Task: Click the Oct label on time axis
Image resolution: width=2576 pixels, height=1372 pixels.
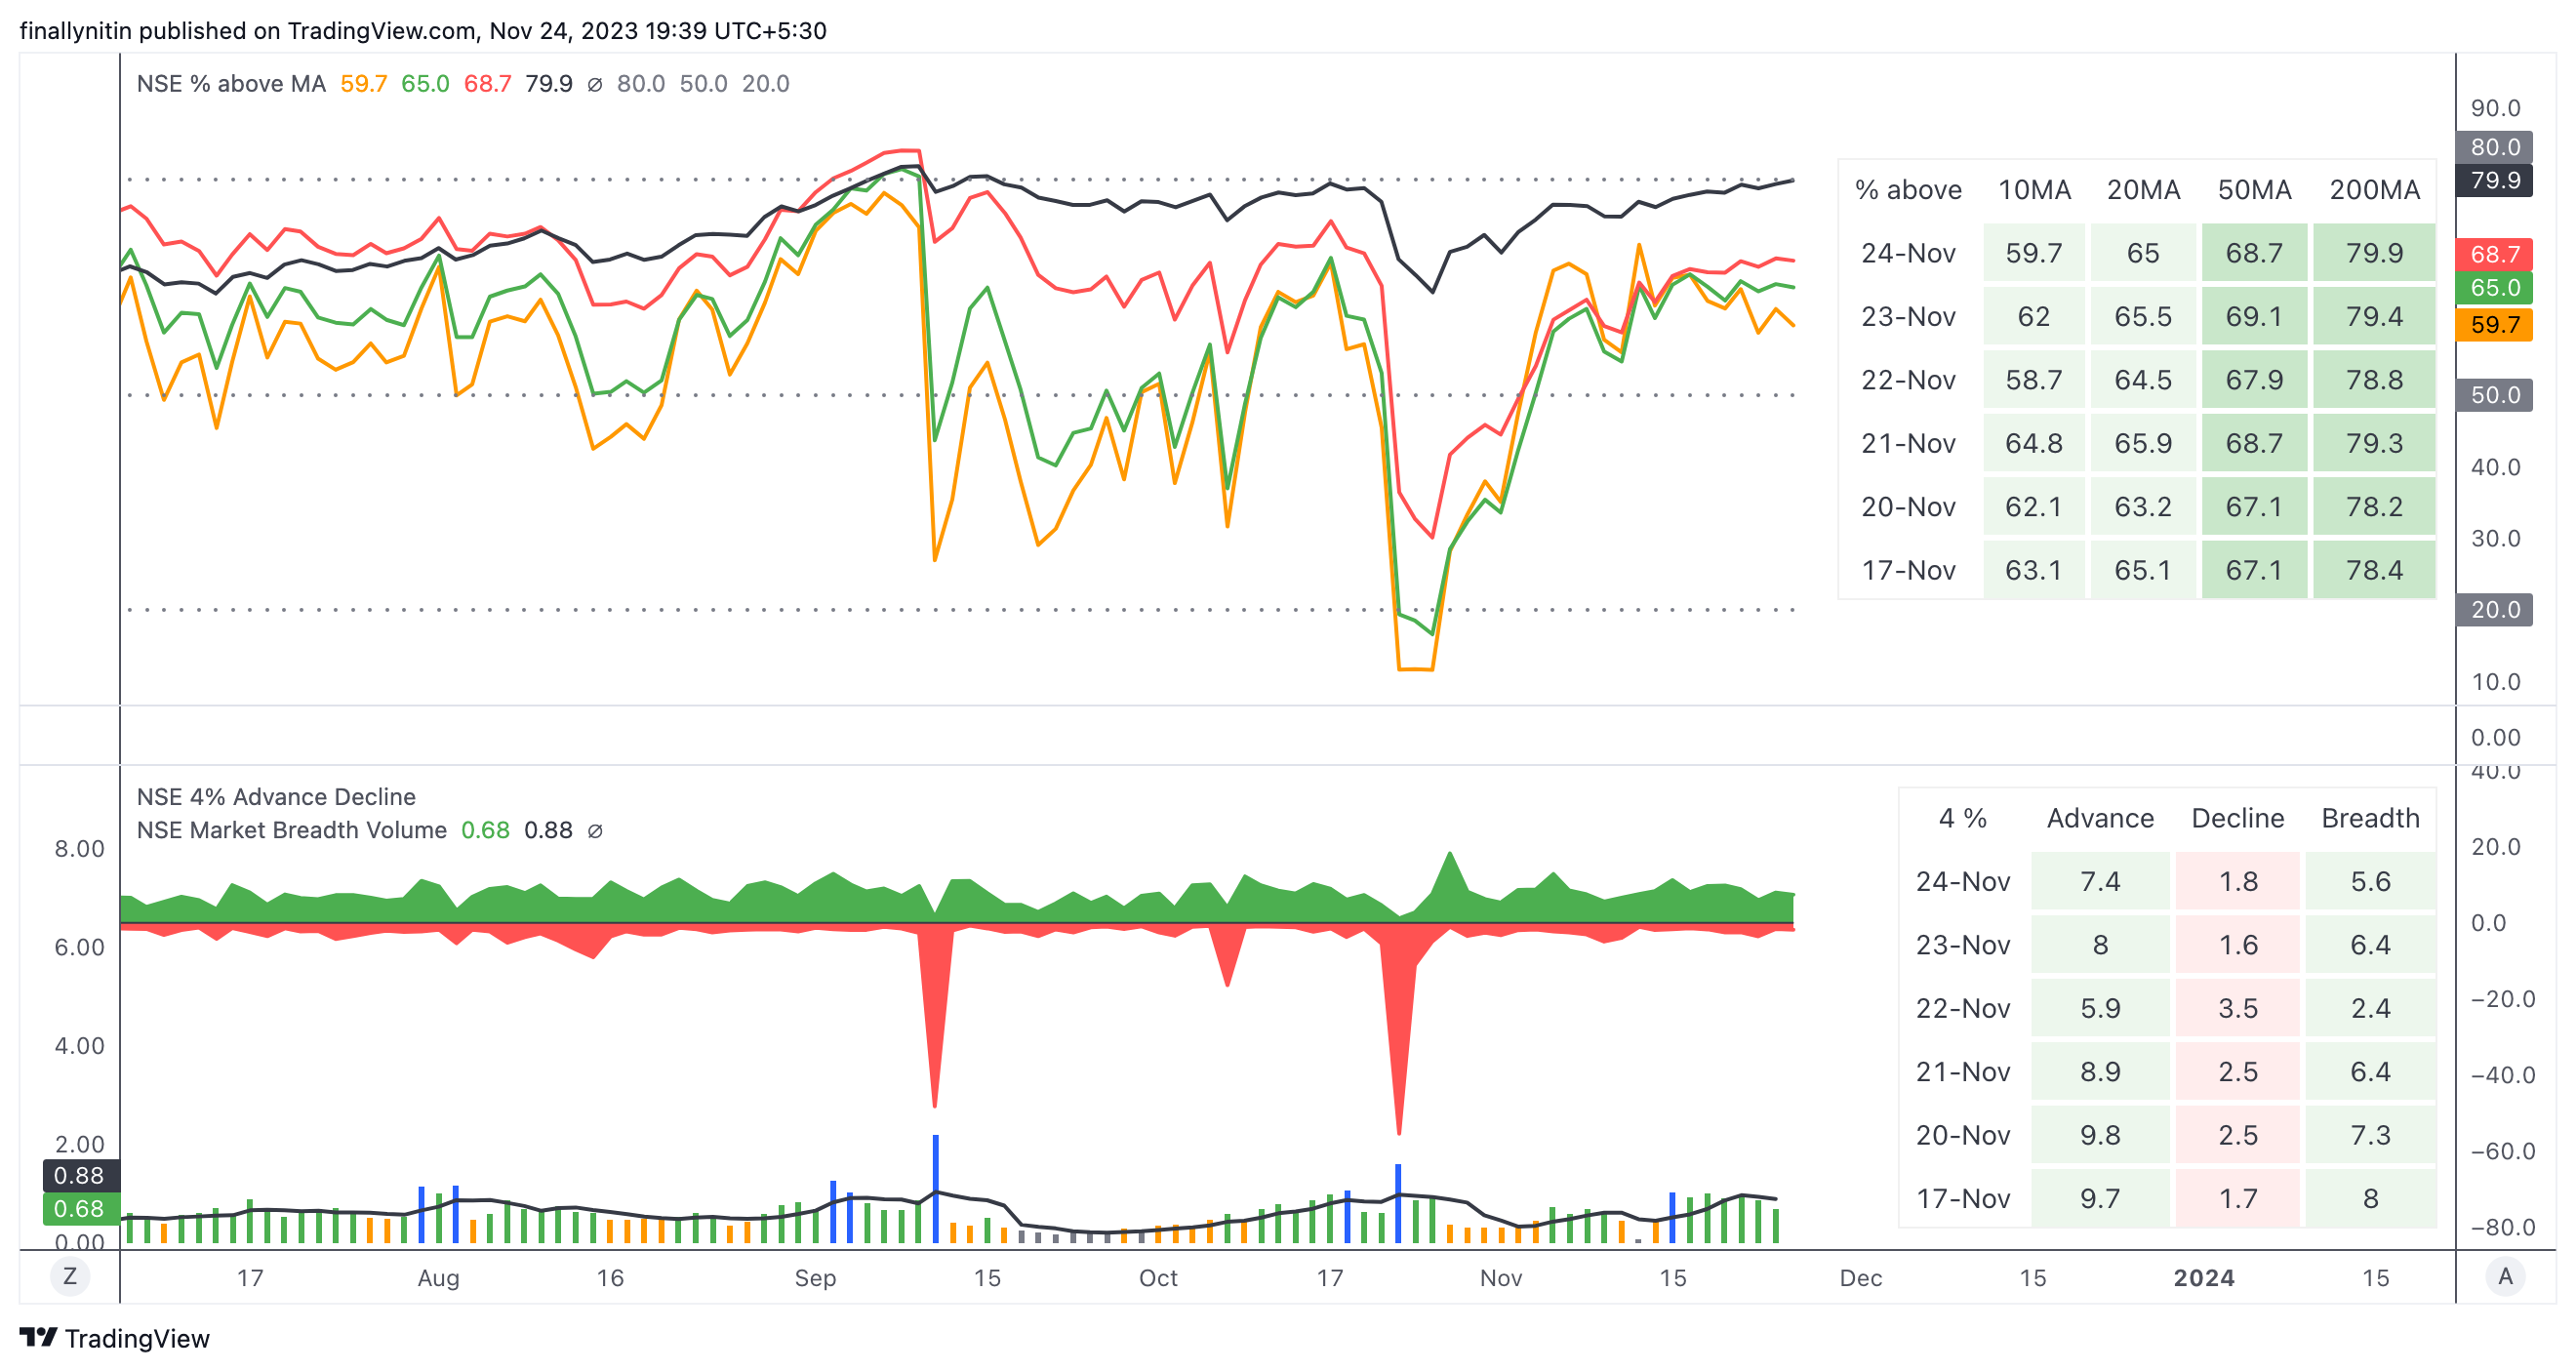Action: [x=1158, y=1278]
